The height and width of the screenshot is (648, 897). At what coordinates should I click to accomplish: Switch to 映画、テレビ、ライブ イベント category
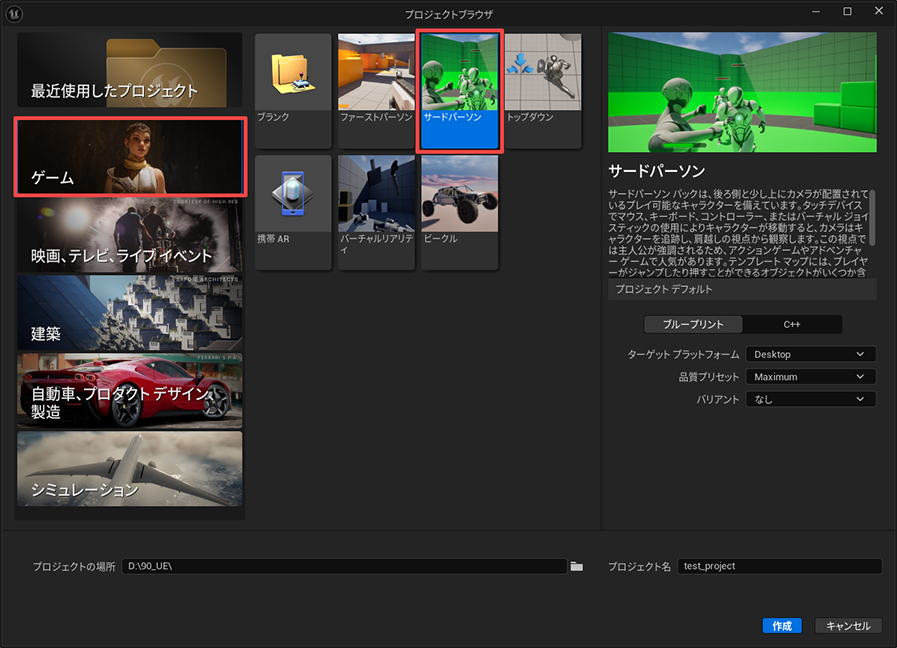130,234
